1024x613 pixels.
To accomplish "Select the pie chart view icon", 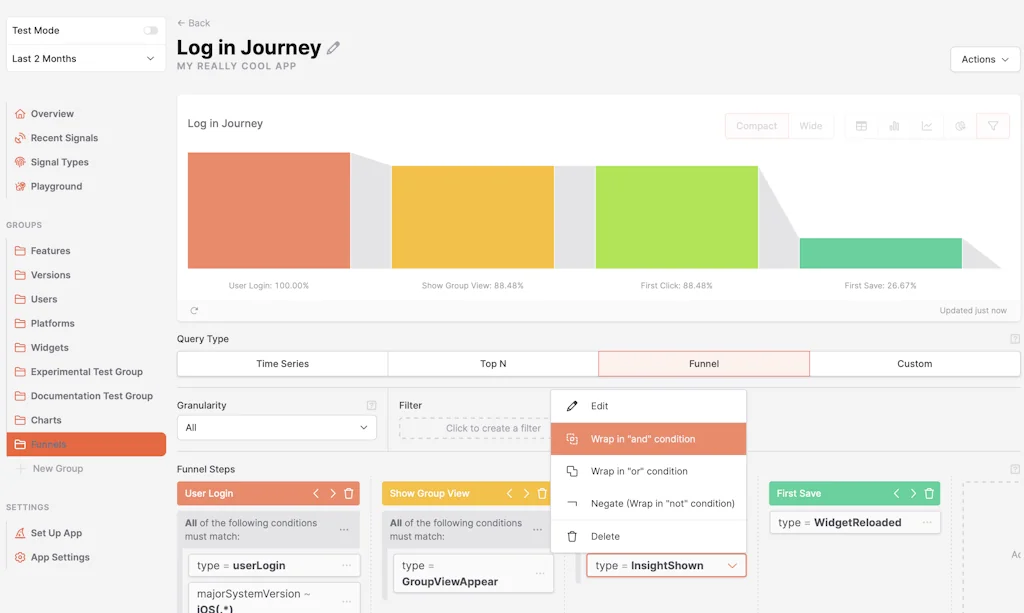I will point(960,126).
